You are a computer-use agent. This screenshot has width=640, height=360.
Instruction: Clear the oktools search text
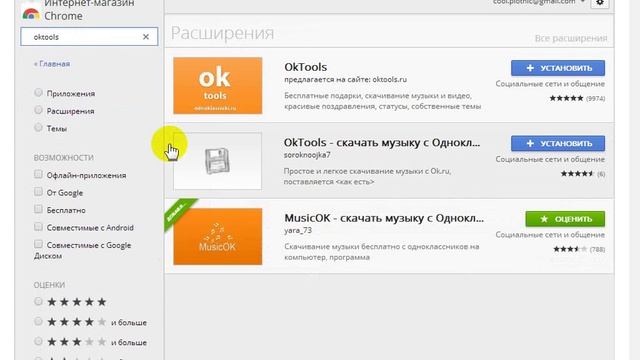(146, 37)
